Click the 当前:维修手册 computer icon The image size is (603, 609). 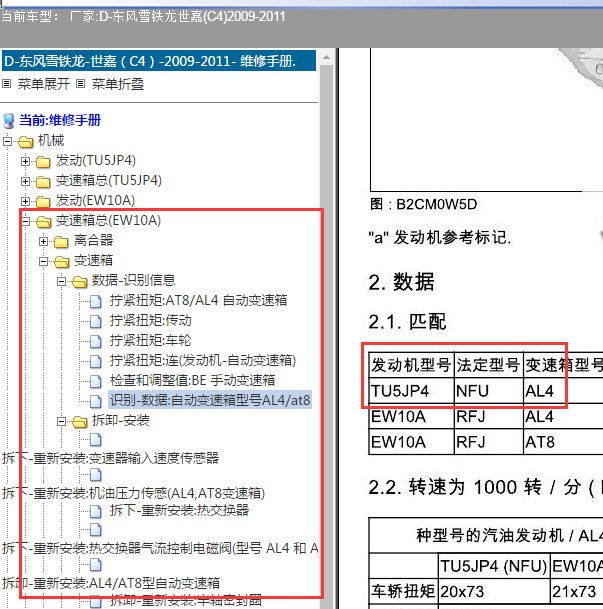click(x=9, y=121)
